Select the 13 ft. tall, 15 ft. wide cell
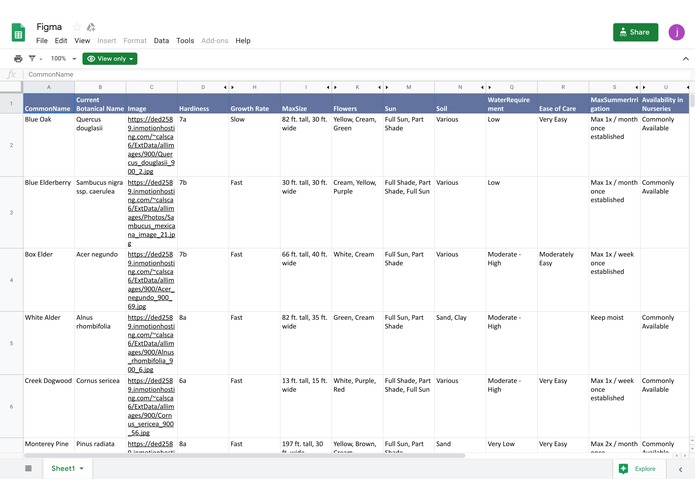The width and height of the screenshot is (695, 494). (x=306, y=406)
